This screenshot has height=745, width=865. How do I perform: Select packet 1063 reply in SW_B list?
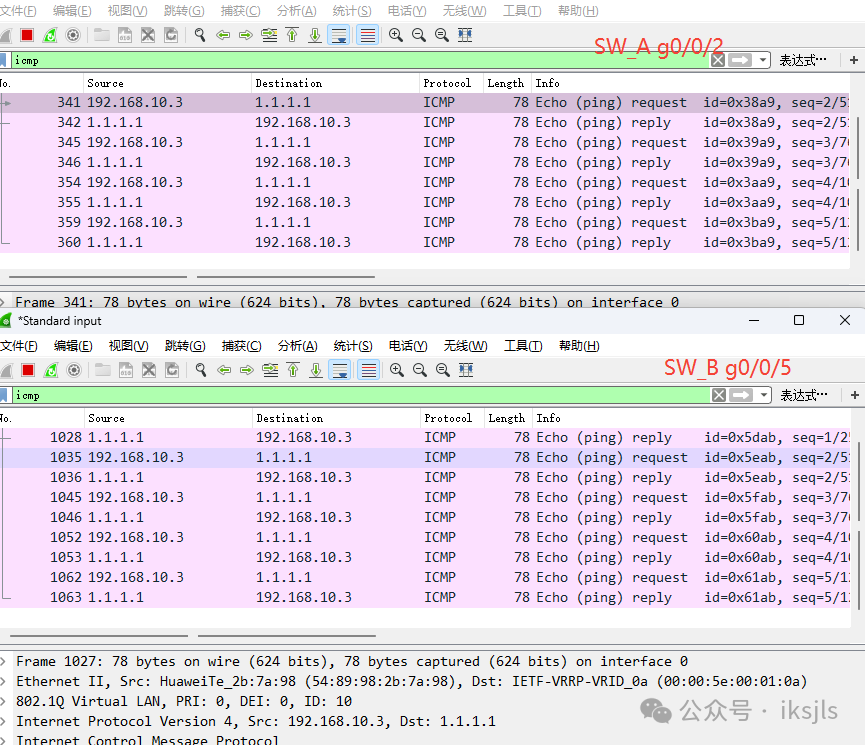pyautogui.click(x=425, y=597)
